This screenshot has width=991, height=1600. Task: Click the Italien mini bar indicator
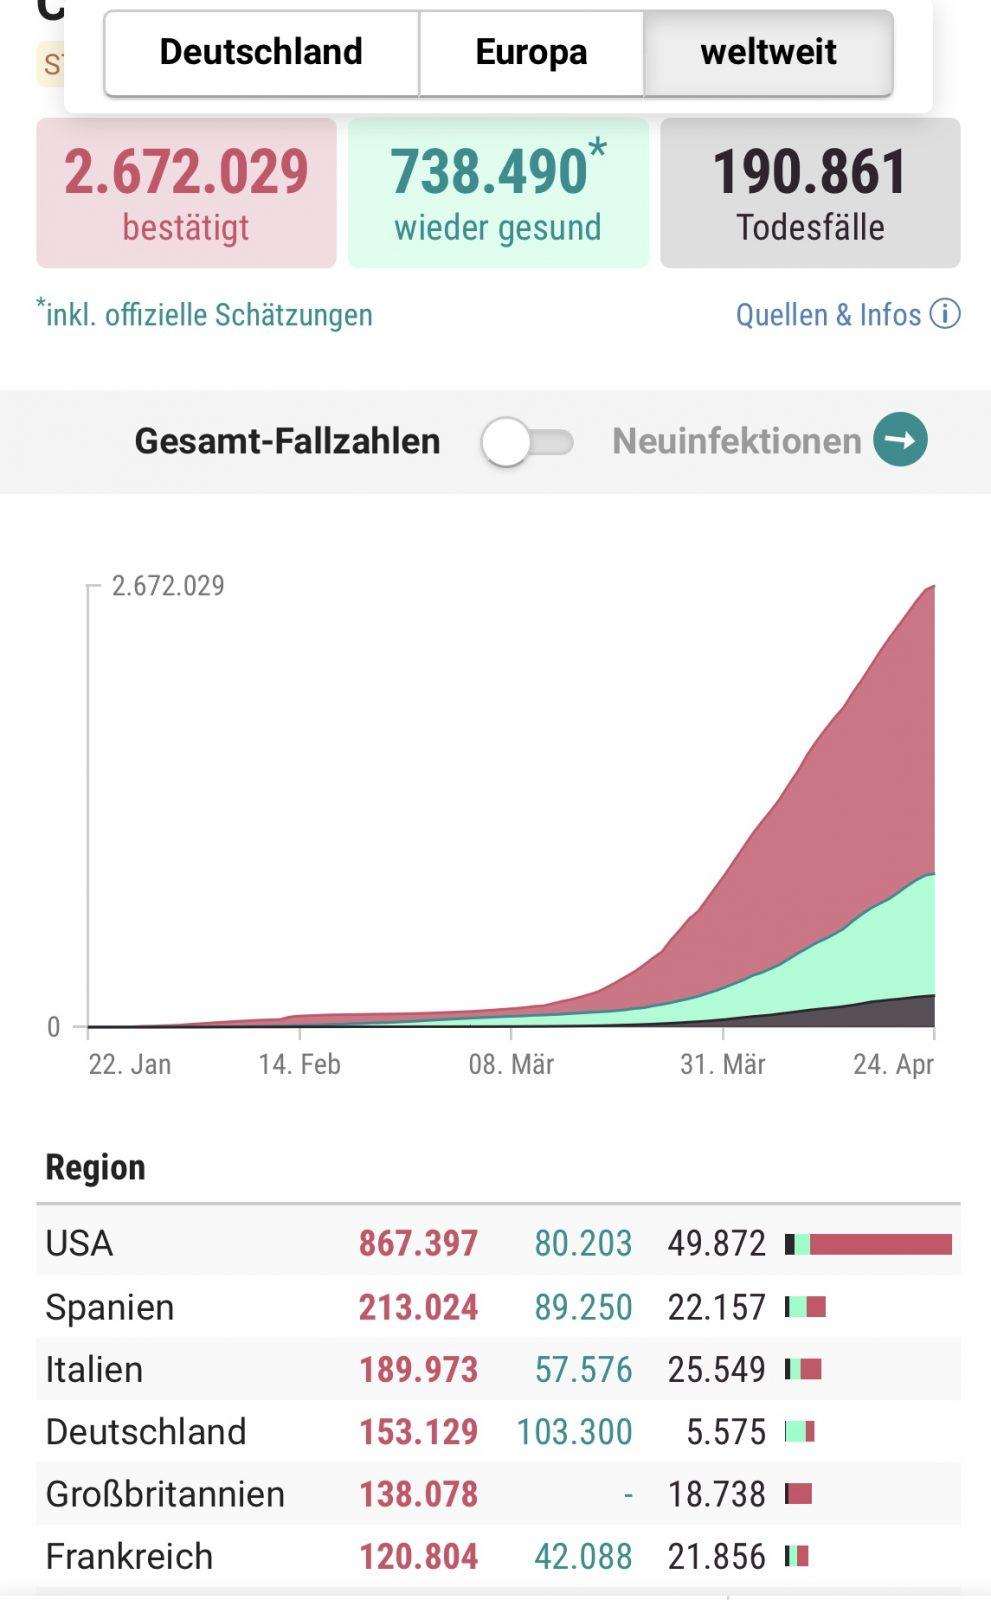(803, 1369)
